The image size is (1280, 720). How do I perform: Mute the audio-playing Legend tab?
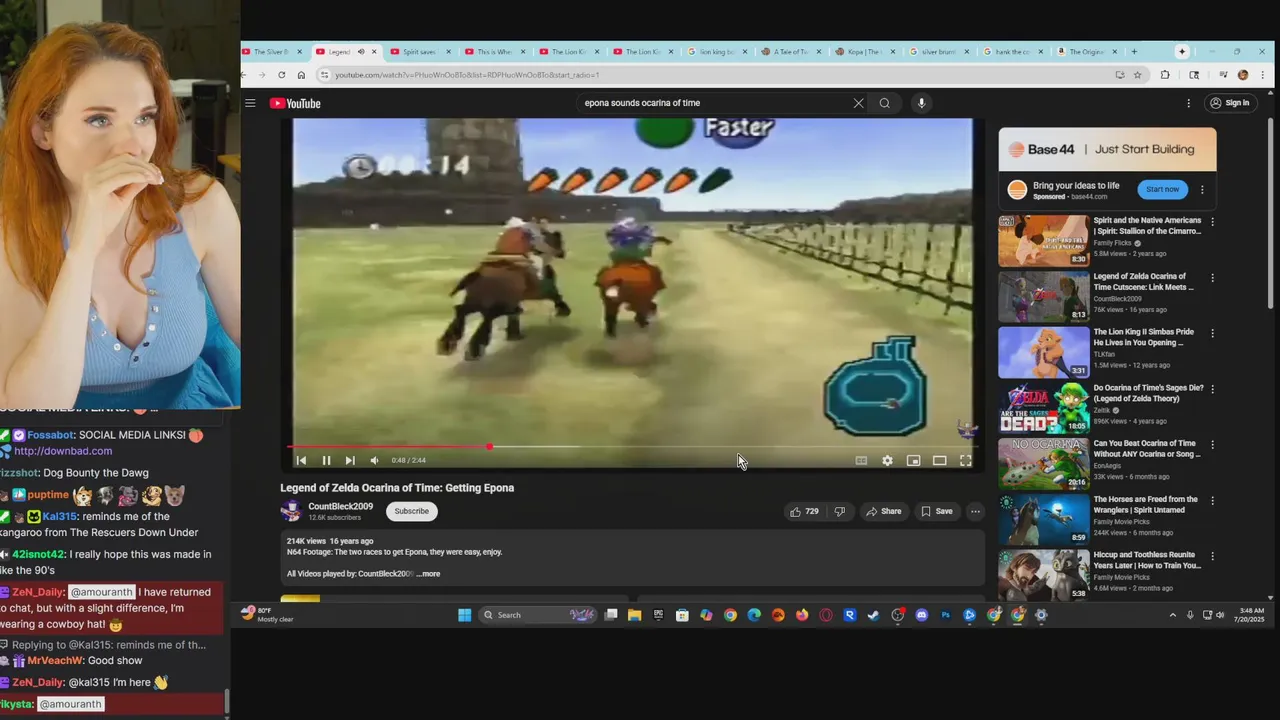click(361, 52)
